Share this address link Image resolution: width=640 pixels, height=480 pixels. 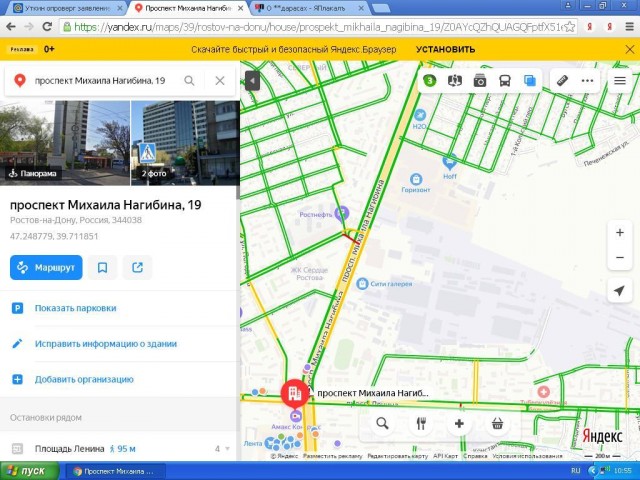(138, 268)
